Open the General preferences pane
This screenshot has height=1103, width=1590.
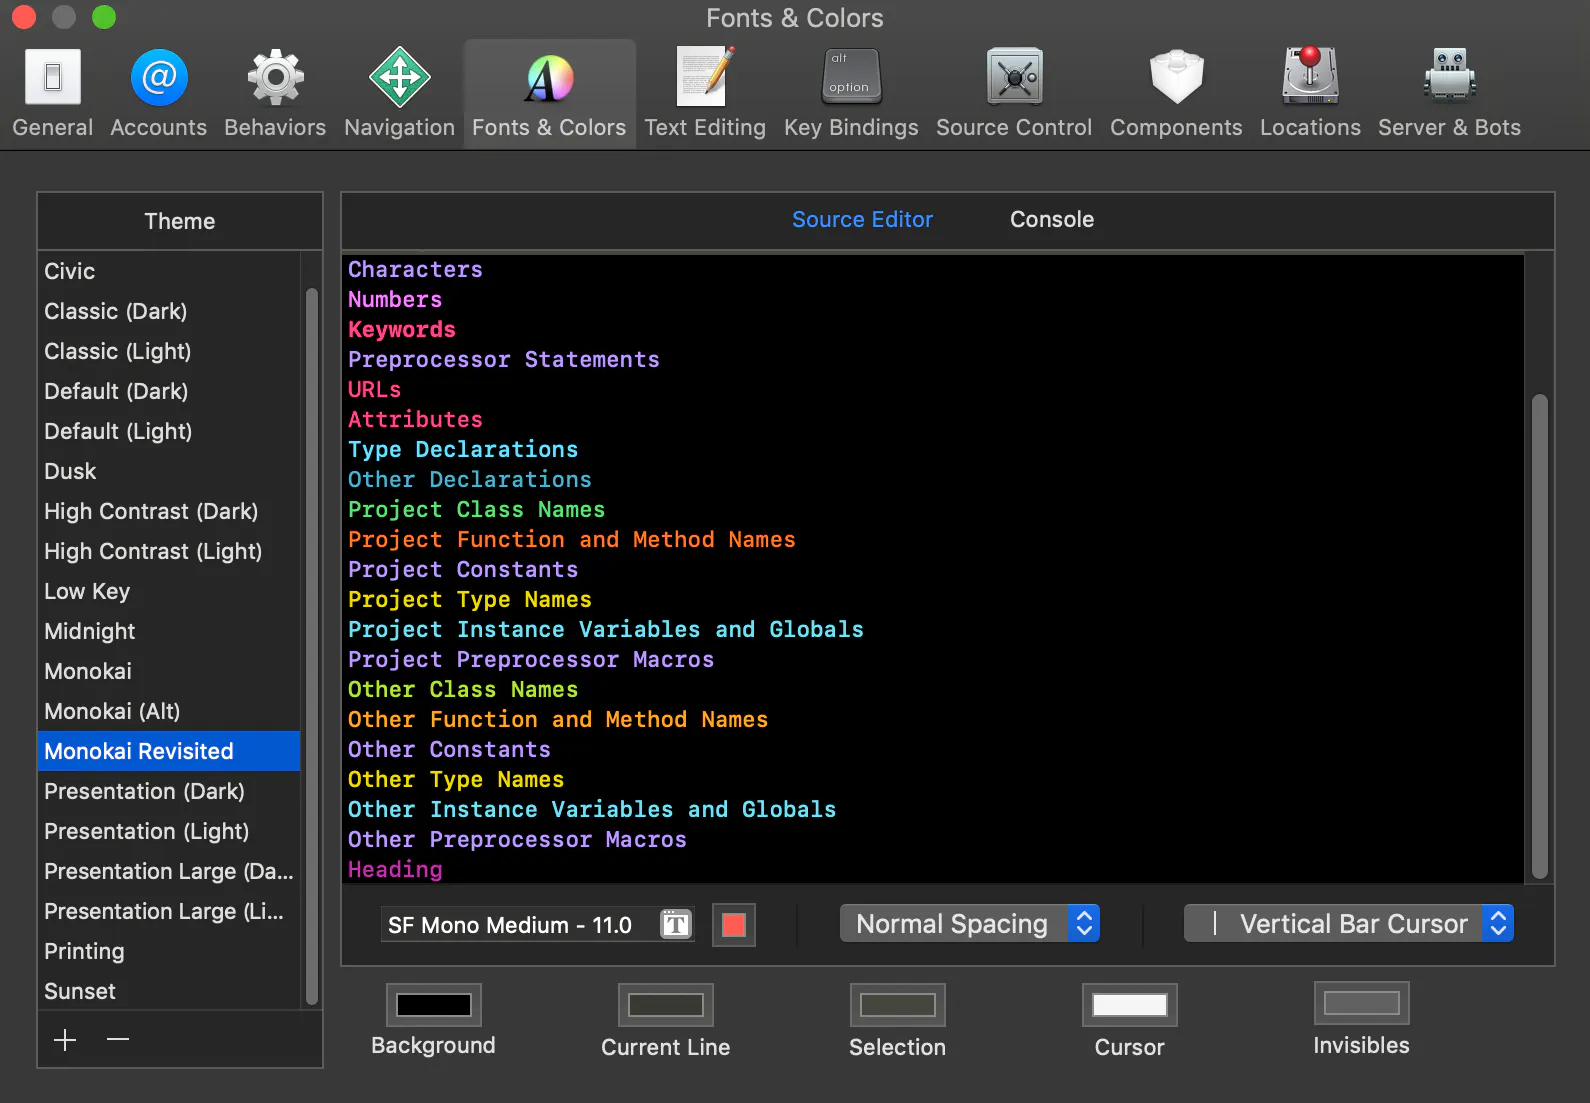pos(53,92)
